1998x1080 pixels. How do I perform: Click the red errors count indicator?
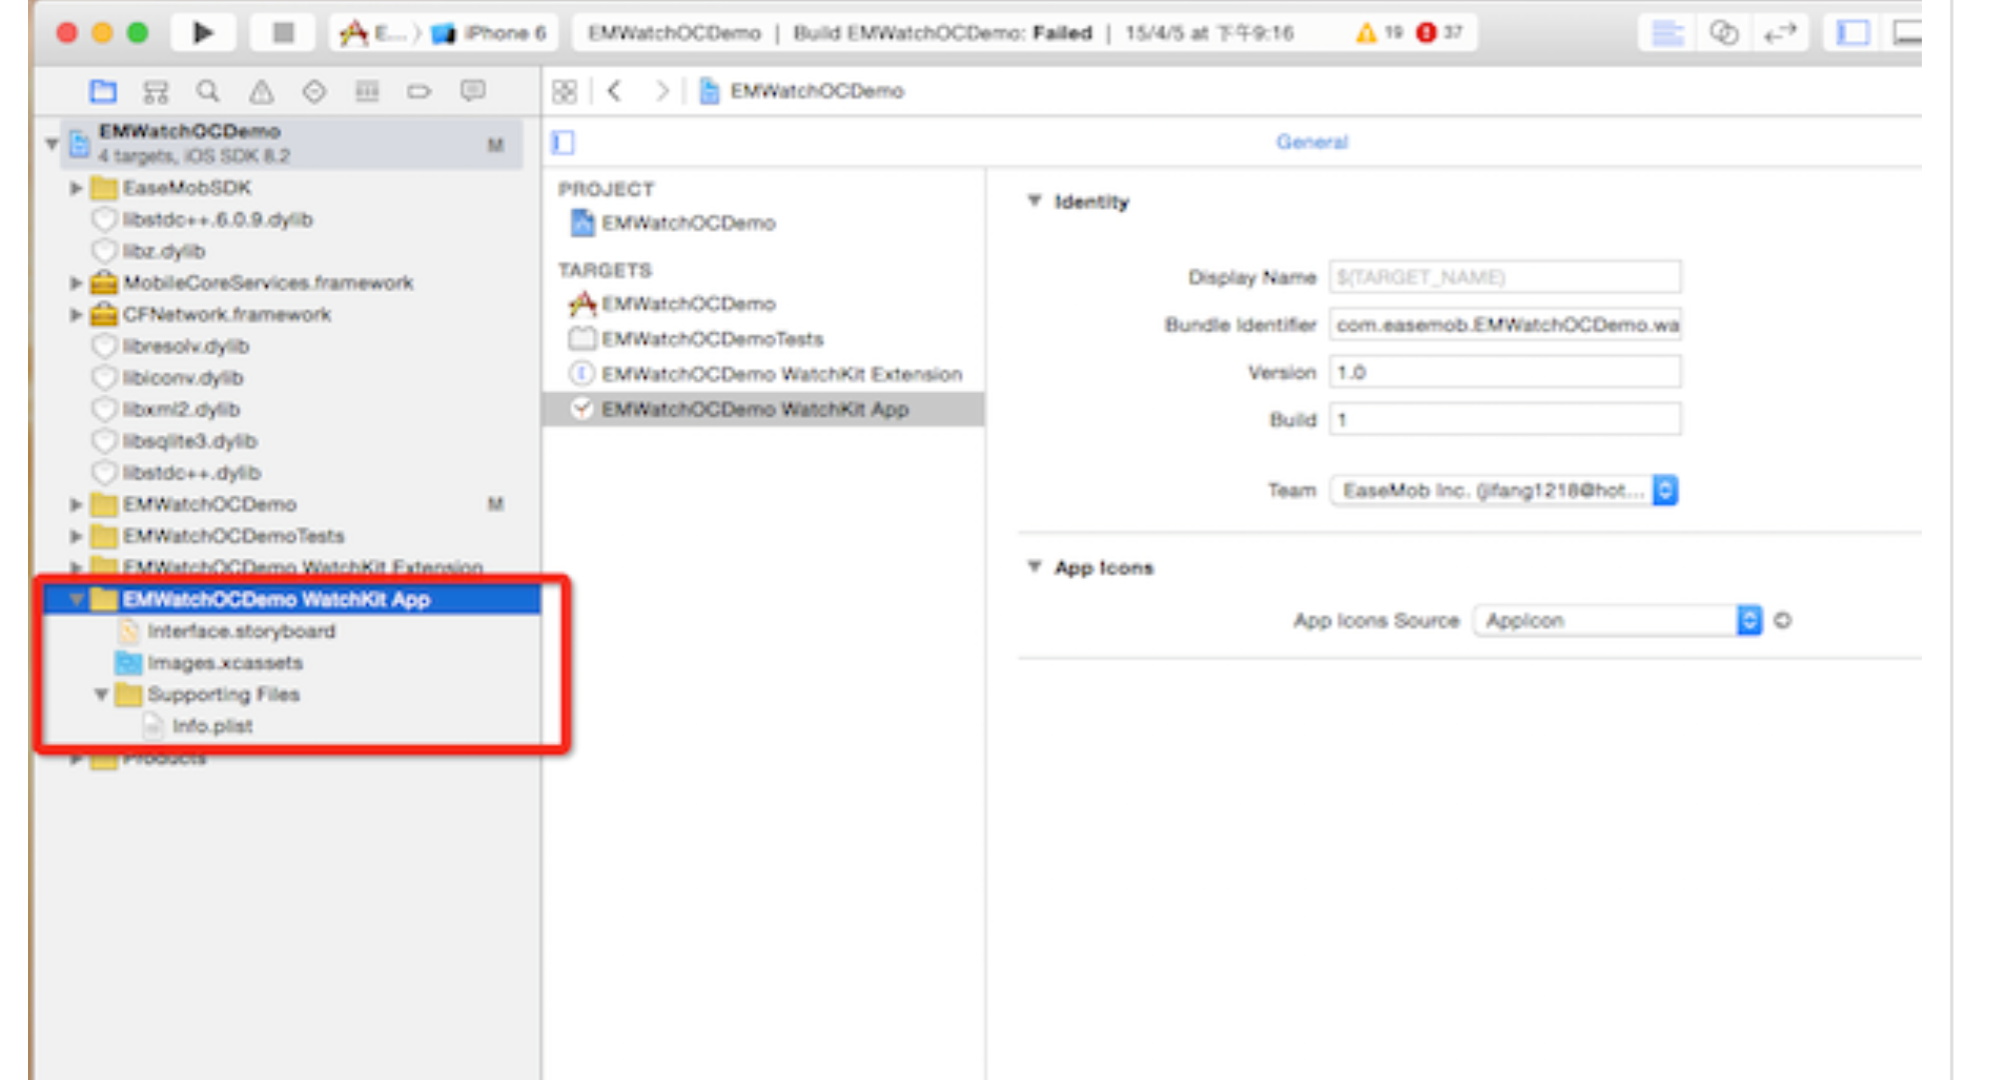(x=1440, y=33)
